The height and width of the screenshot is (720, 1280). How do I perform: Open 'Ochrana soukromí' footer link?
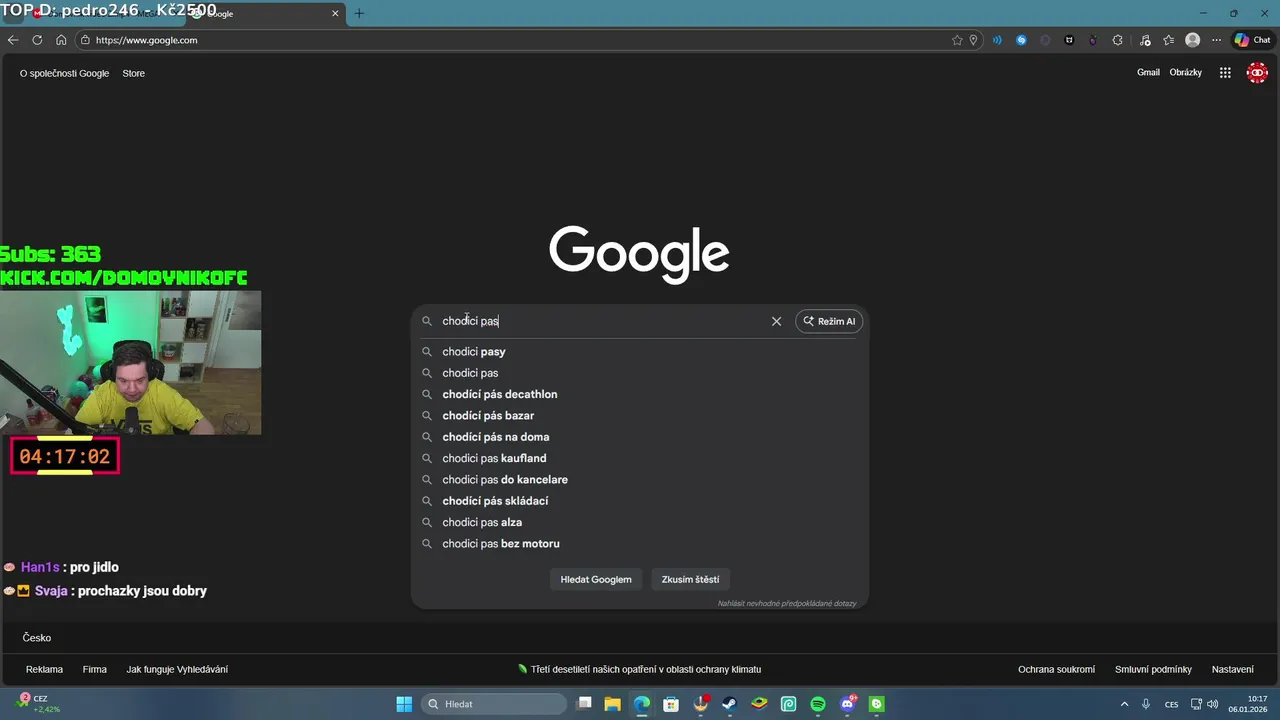pyautogui.click(x=1056, y=669)
